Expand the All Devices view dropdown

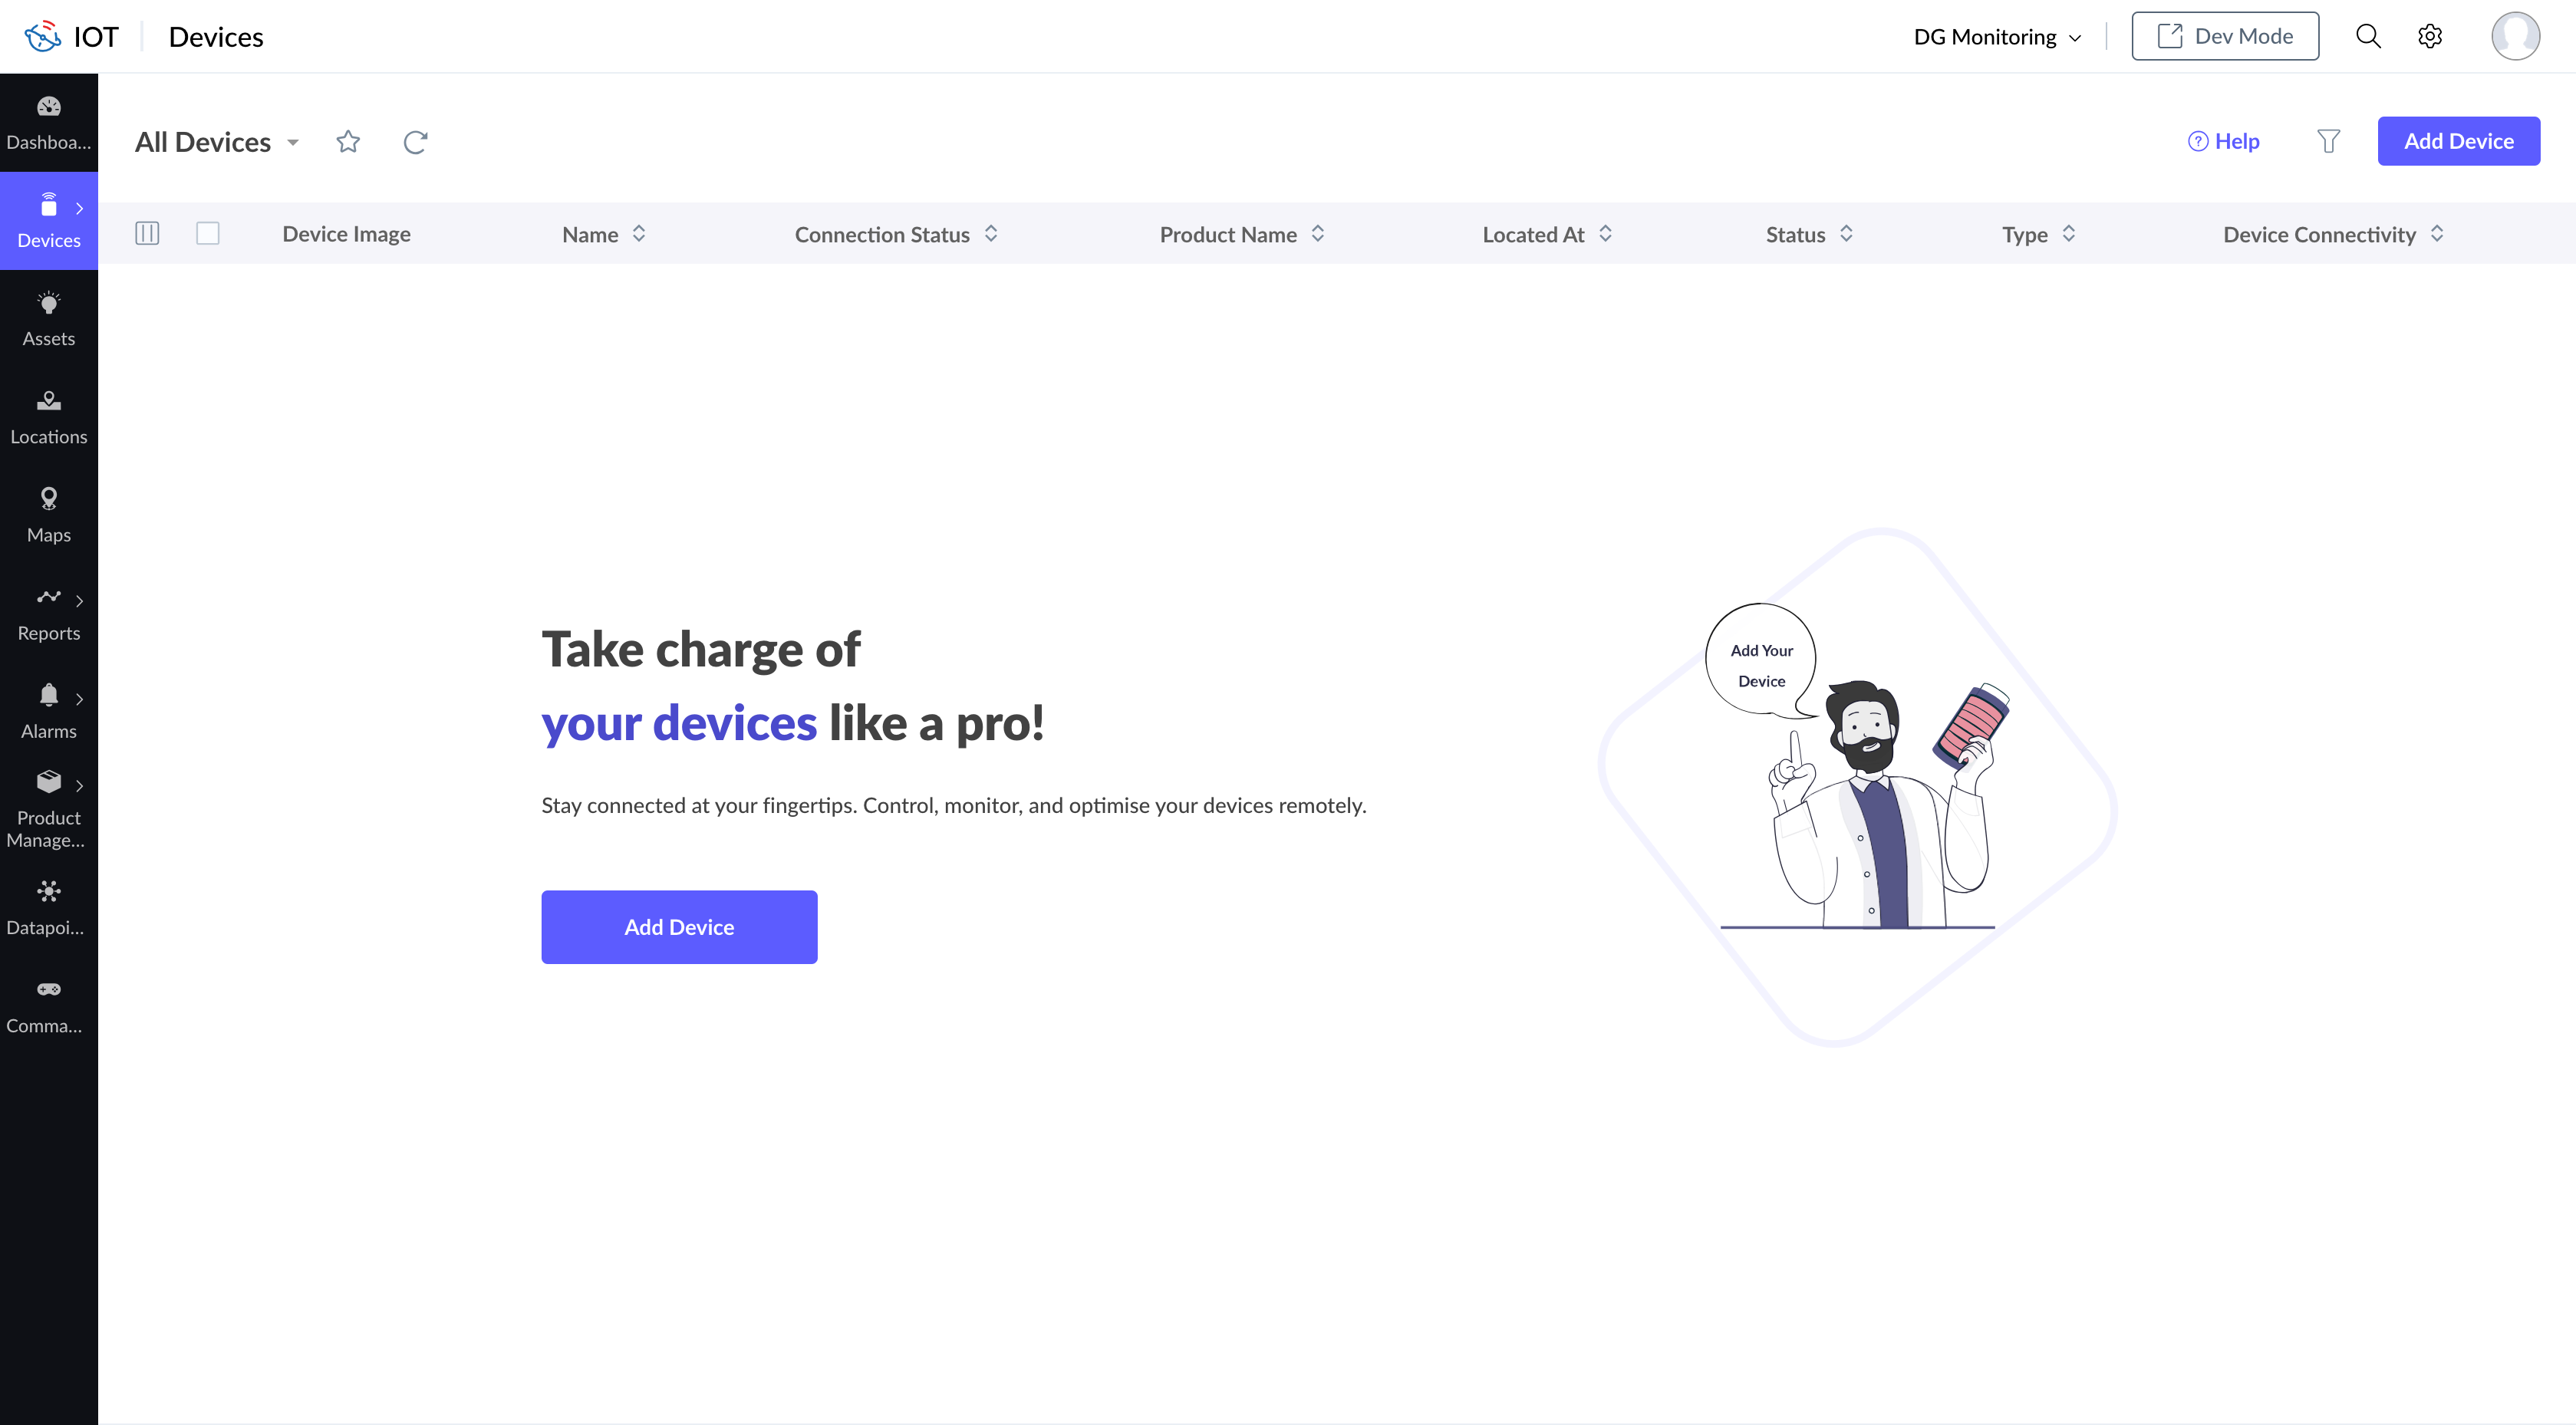pyautogui.click(x=293, y=142)
